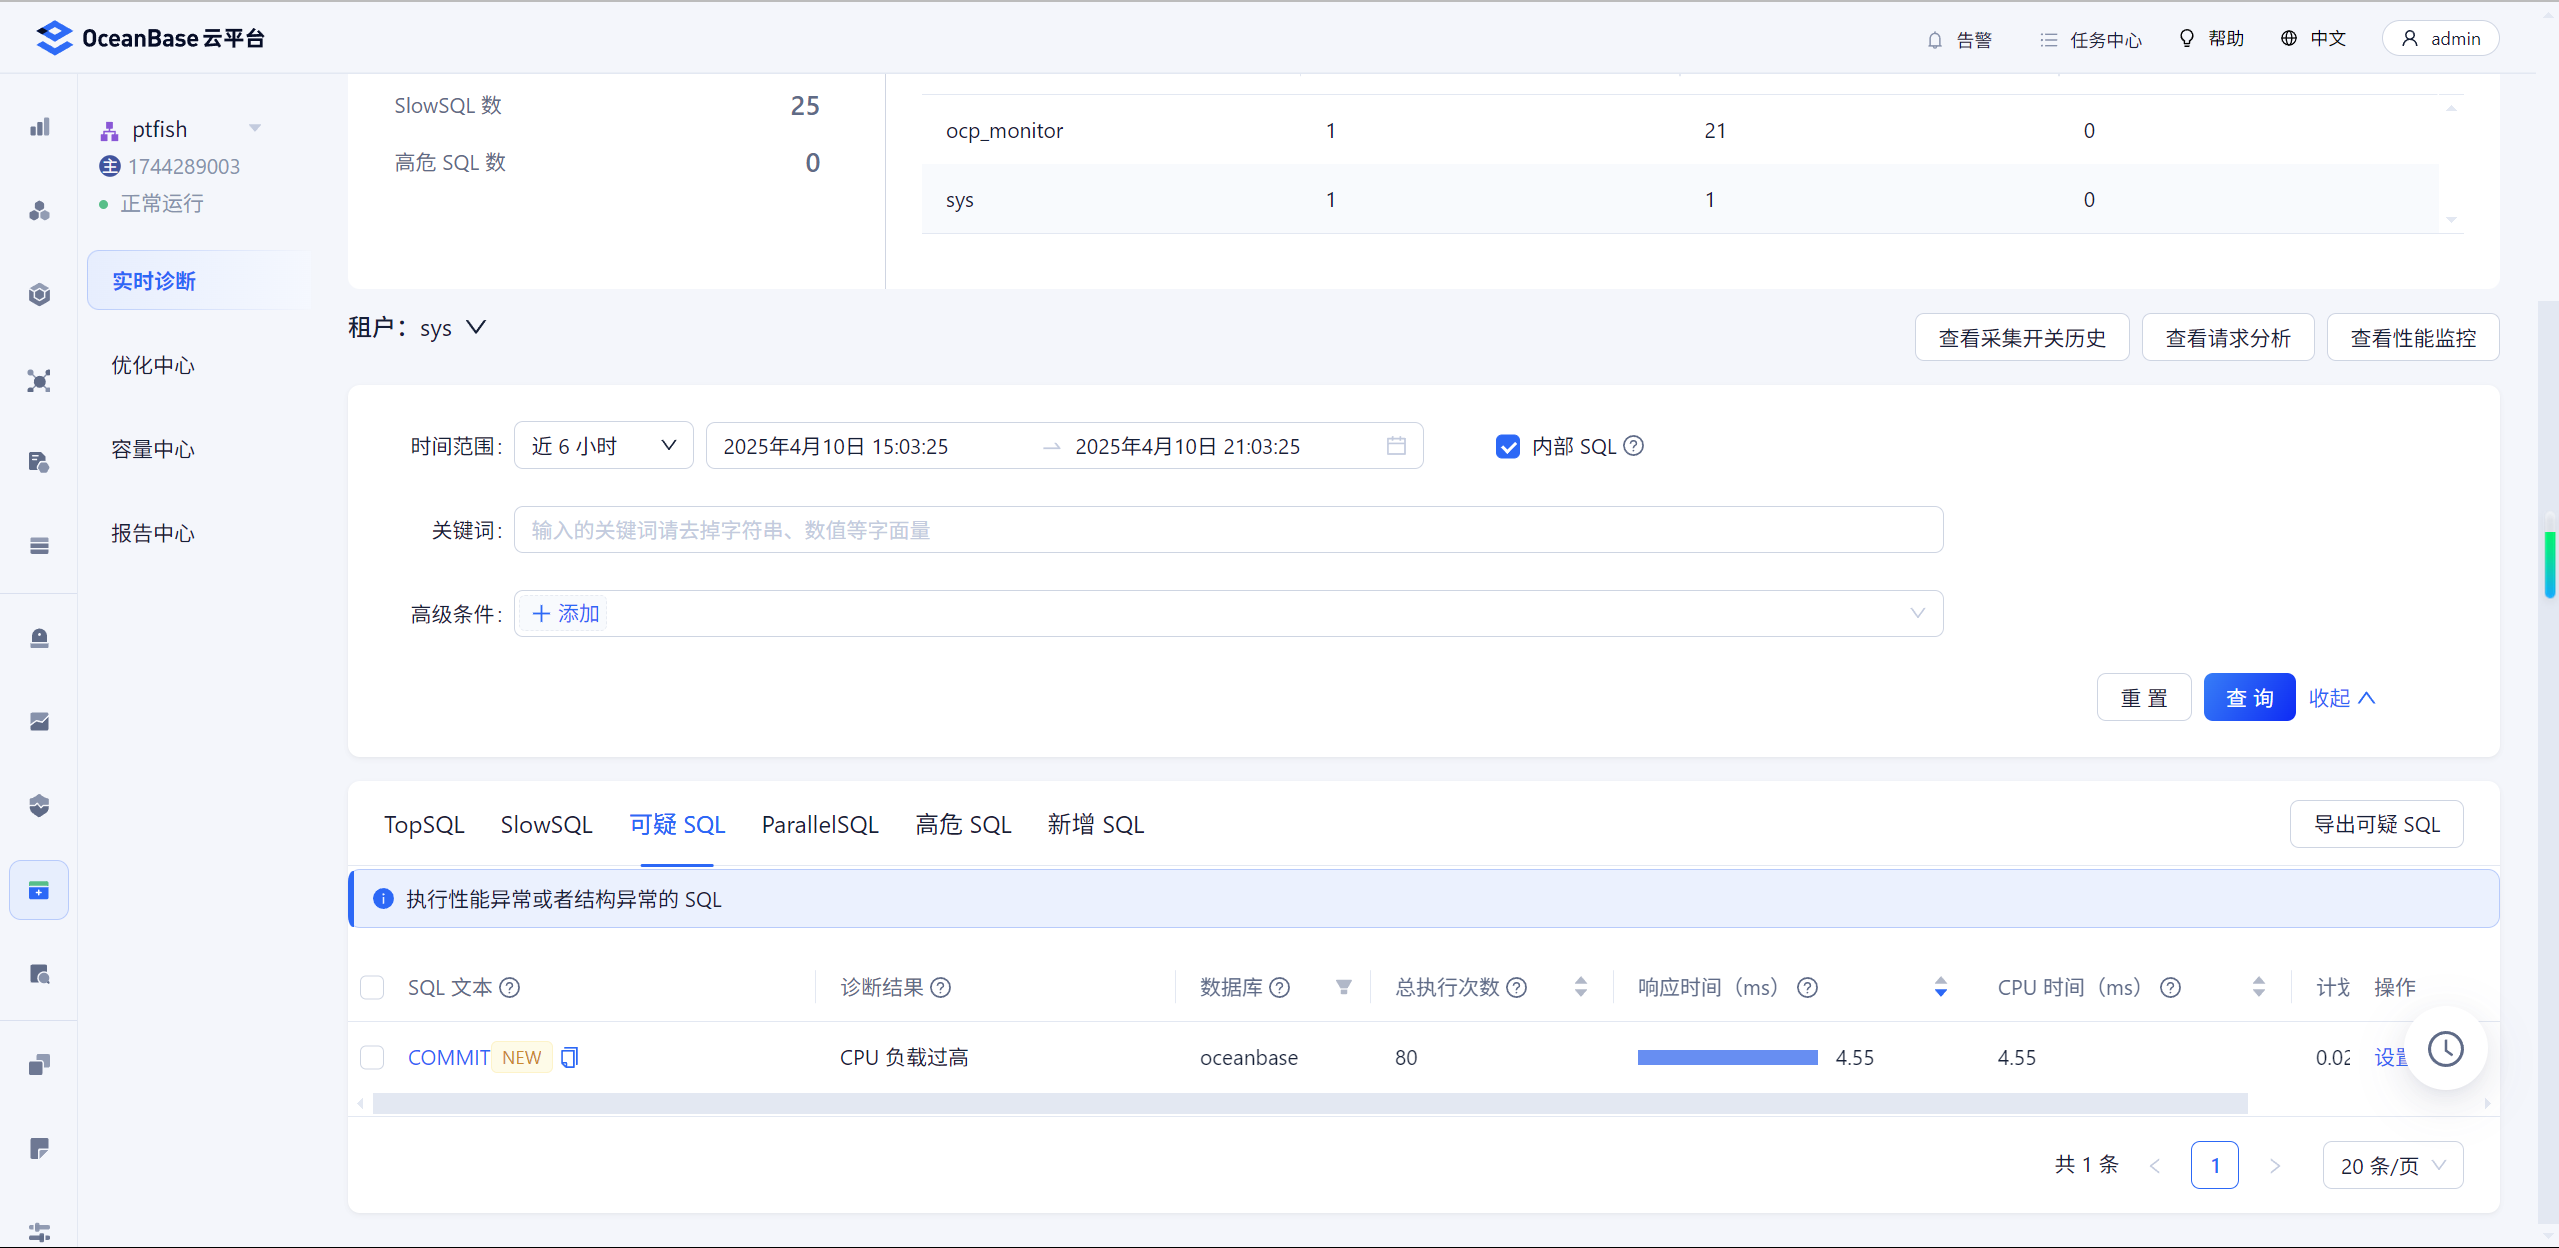This screenshot has width=2559, height=1248.
Task: Open the monitoring line chart sidebar icon
Action: (x=39, y=721)
